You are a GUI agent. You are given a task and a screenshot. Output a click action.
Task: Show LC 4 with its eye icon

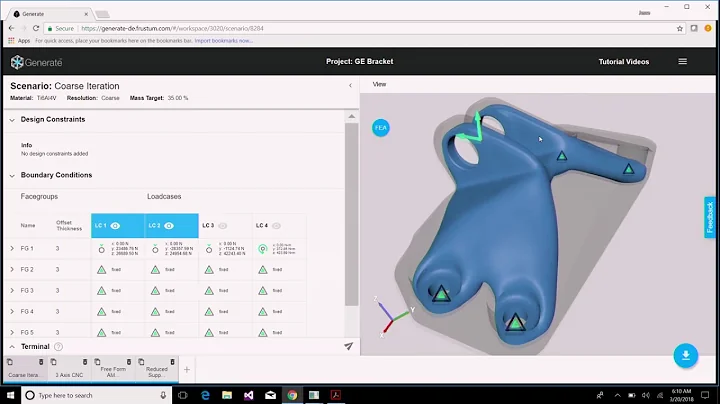[x=276, y=225]
